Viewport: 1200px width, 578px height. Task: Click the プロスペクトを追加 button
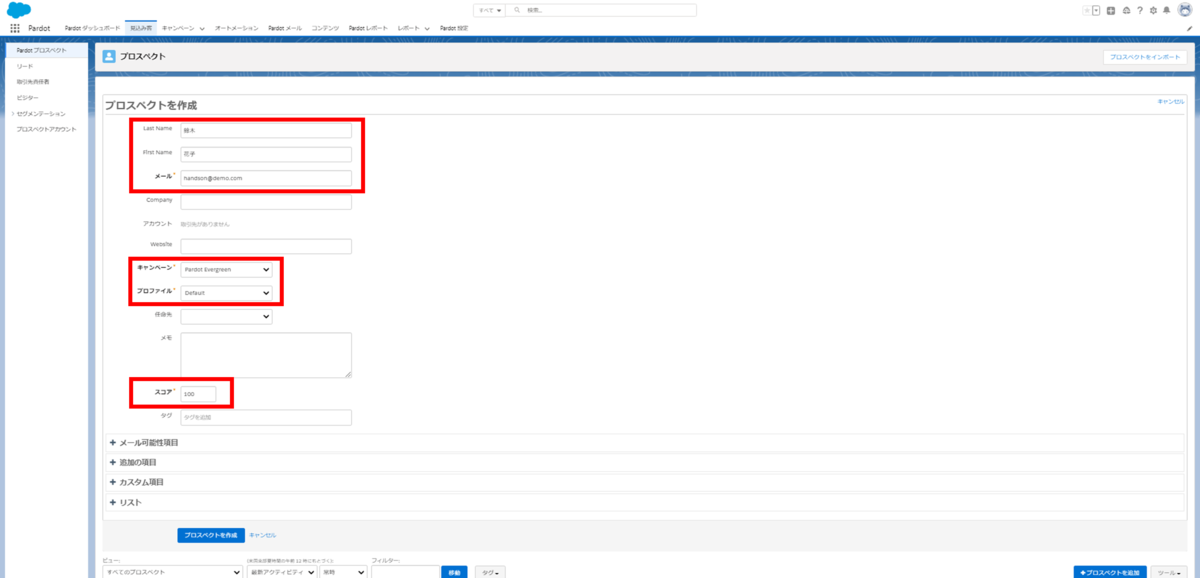tap(1110, 573)
